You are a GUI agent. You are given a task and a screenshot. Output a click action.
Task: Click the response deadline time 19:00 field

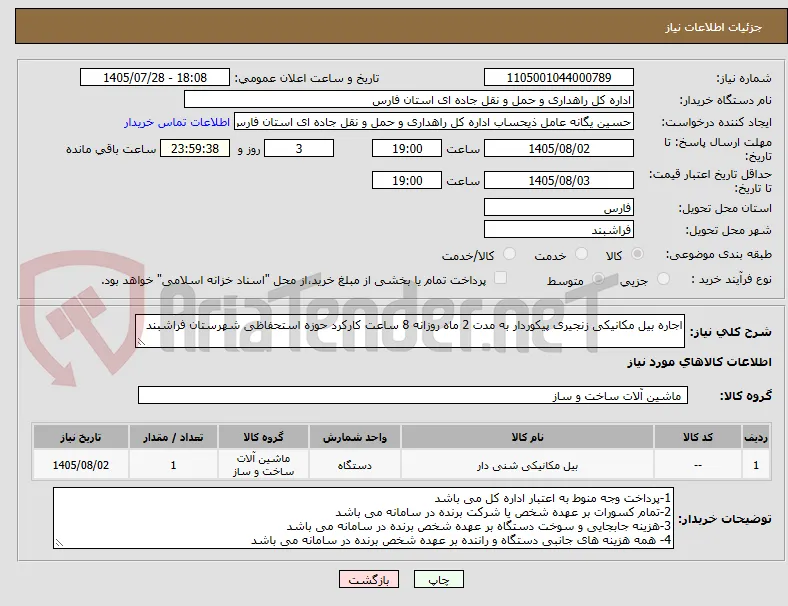point(407,149)
